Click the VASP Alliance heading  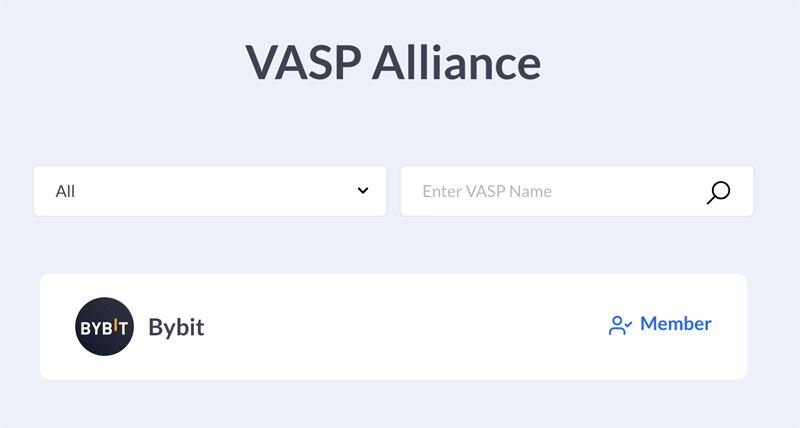point(393,63)
